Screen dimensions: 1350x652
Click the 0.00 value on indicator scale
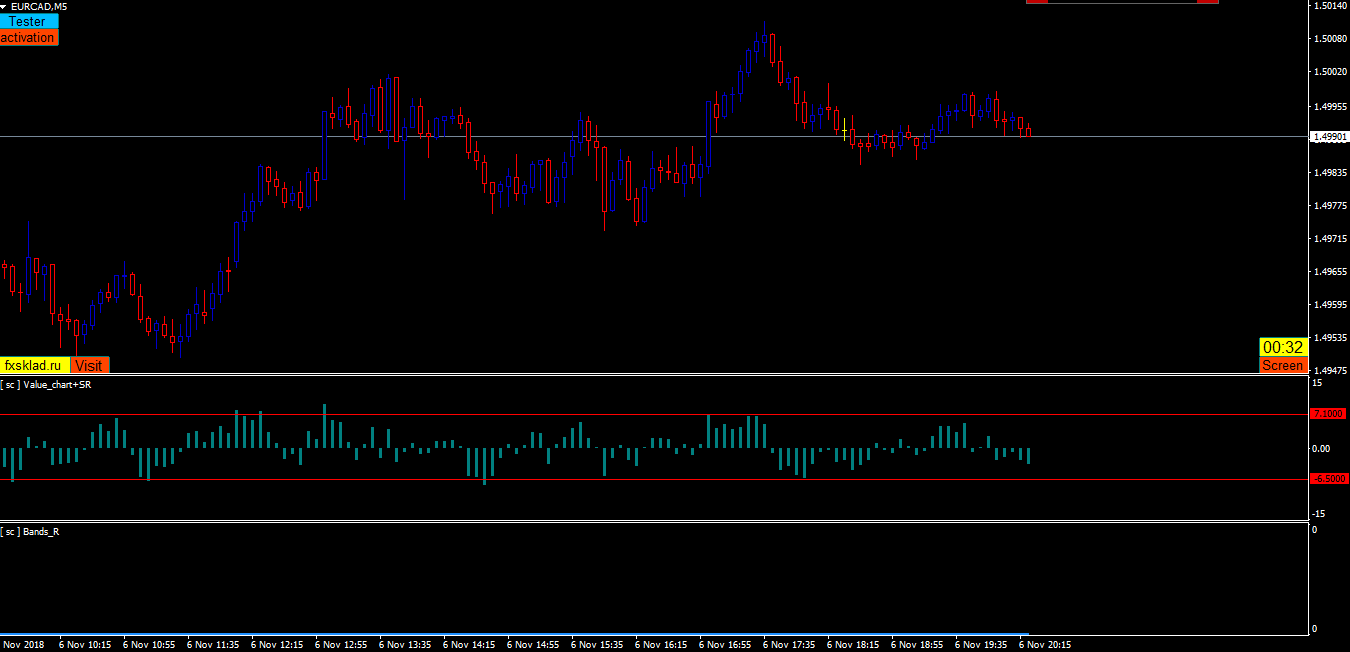pos(1321,448)
